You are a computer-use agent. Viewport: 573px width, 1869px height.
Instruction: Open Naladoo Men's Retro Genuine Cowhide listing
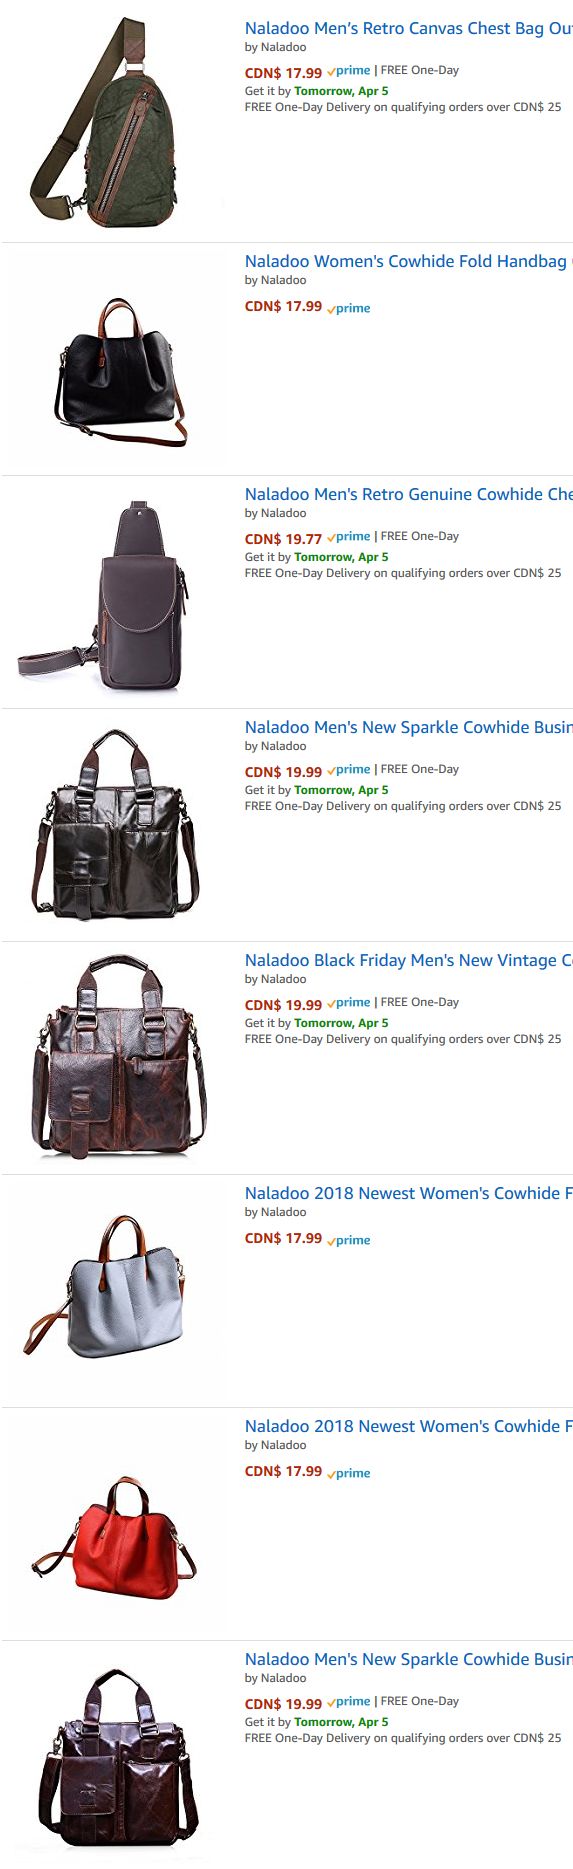coord(408,494)
